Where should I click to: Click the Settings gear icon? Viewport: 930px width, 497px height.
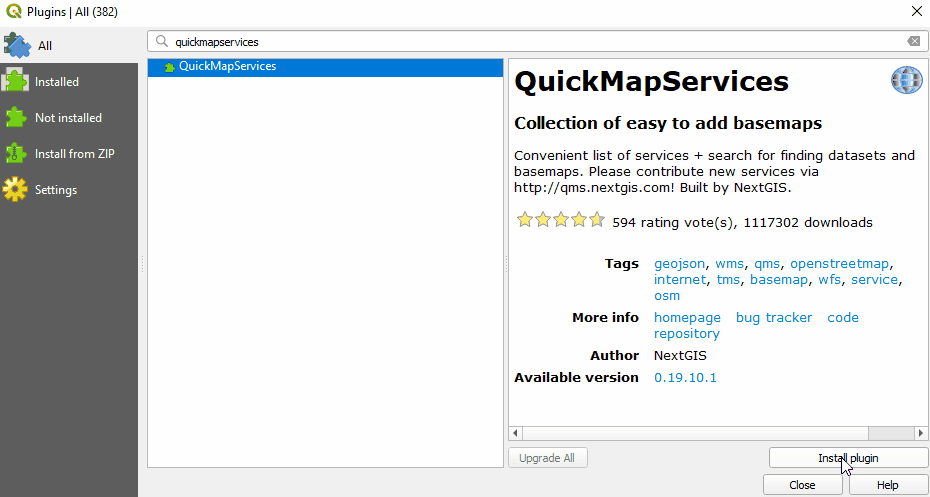coord(15,190)
